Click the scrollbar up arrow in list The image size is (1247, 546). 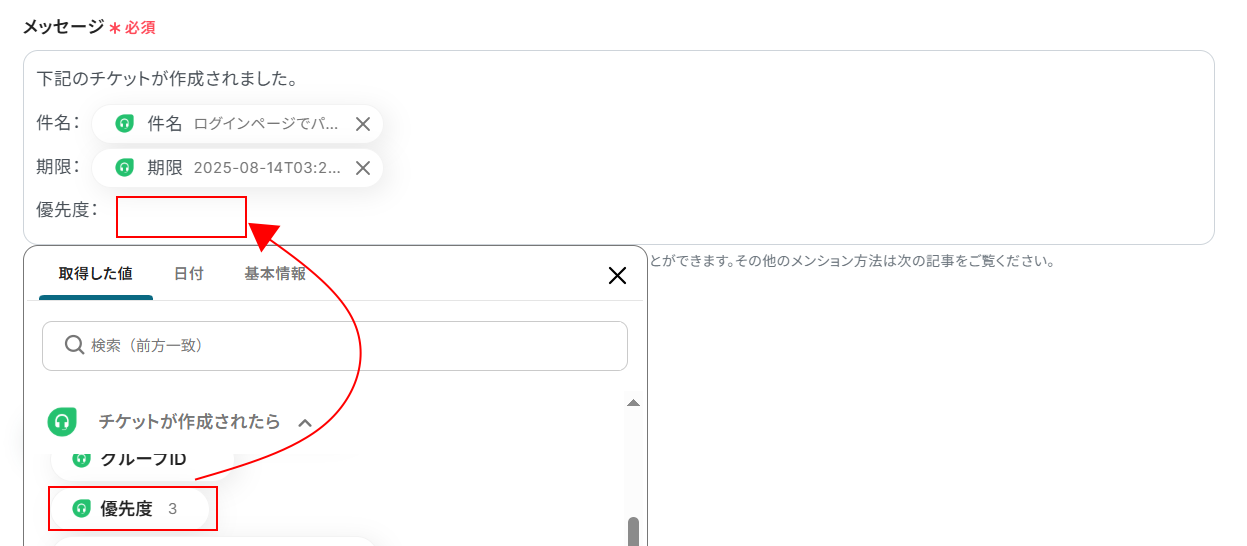[x=633, y=403]
